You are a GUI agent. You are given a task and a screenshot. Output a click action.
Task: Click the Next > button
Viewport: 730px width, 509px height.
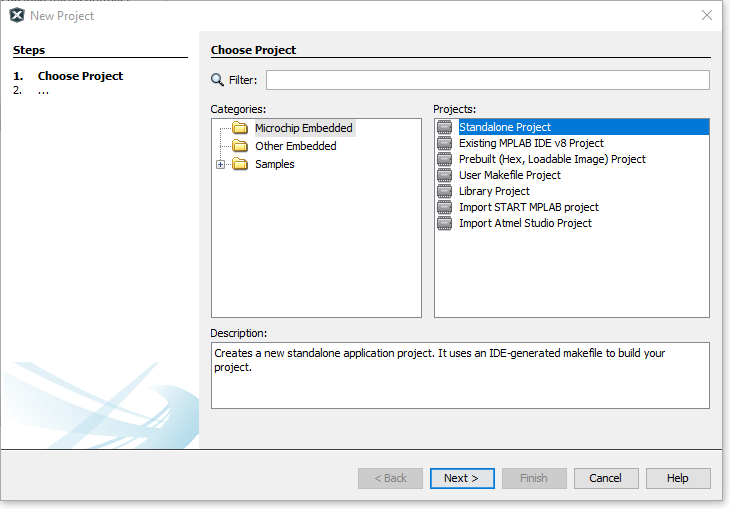pyautogui.click(x=462, y=478)
